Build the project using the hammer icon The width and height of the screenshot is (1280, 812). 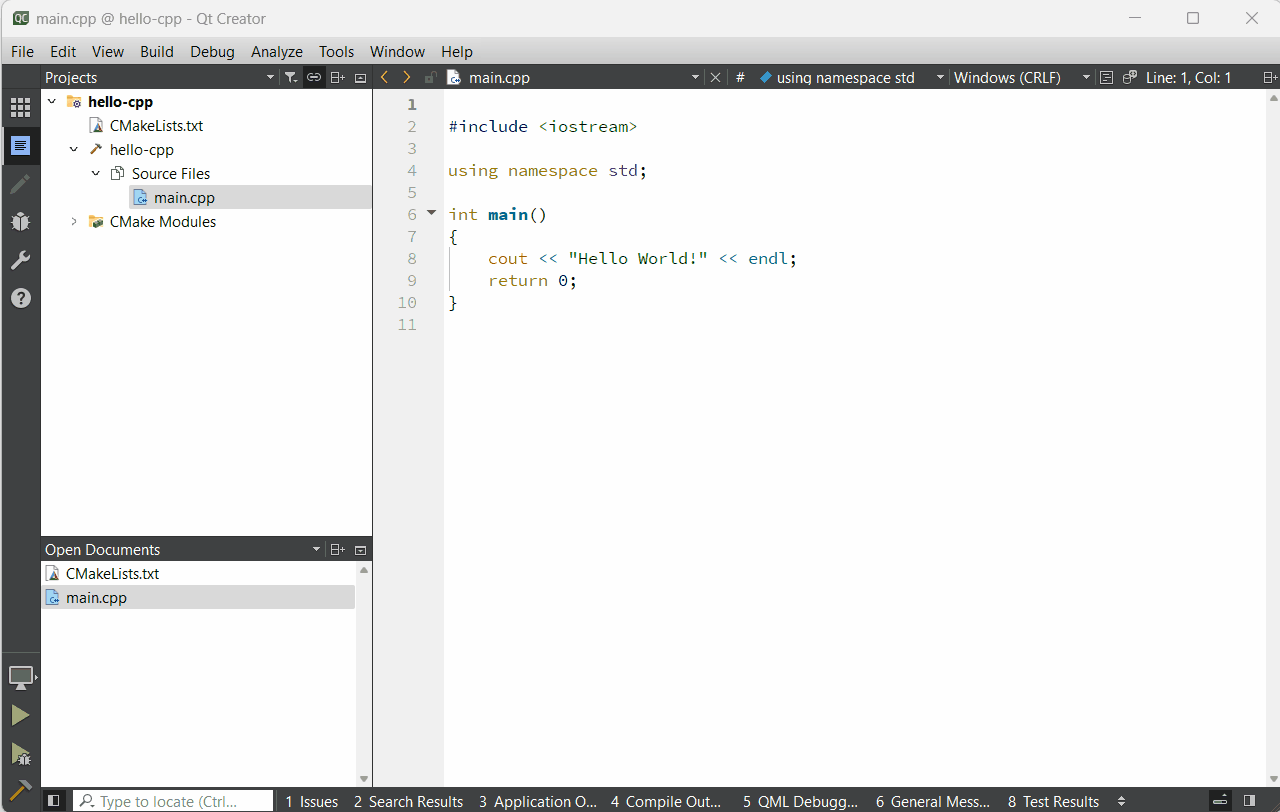click(x=20, y=790)
